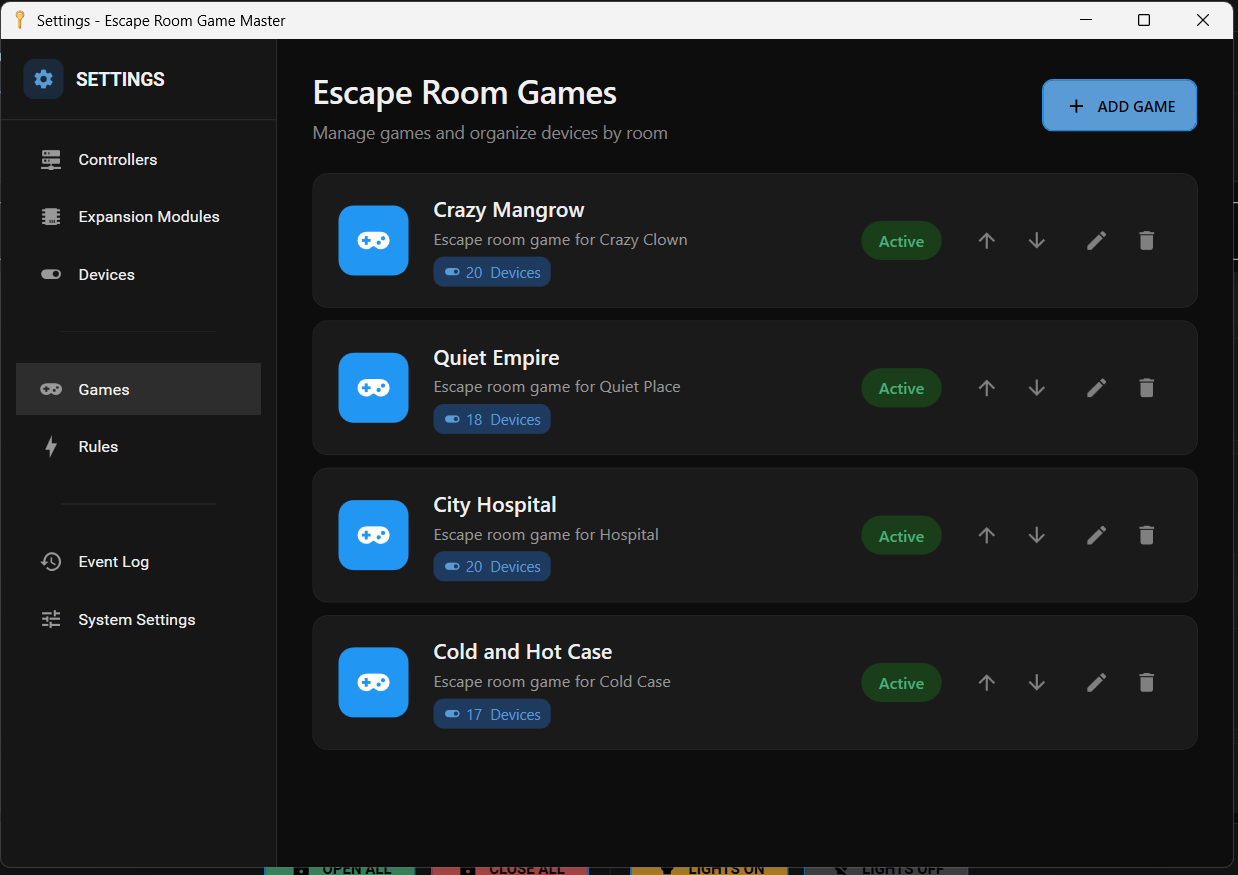Screen dimensions: 1238x875
Task: Click the Active status of Crazy Mangrow
Action: [x=901, y=241]
